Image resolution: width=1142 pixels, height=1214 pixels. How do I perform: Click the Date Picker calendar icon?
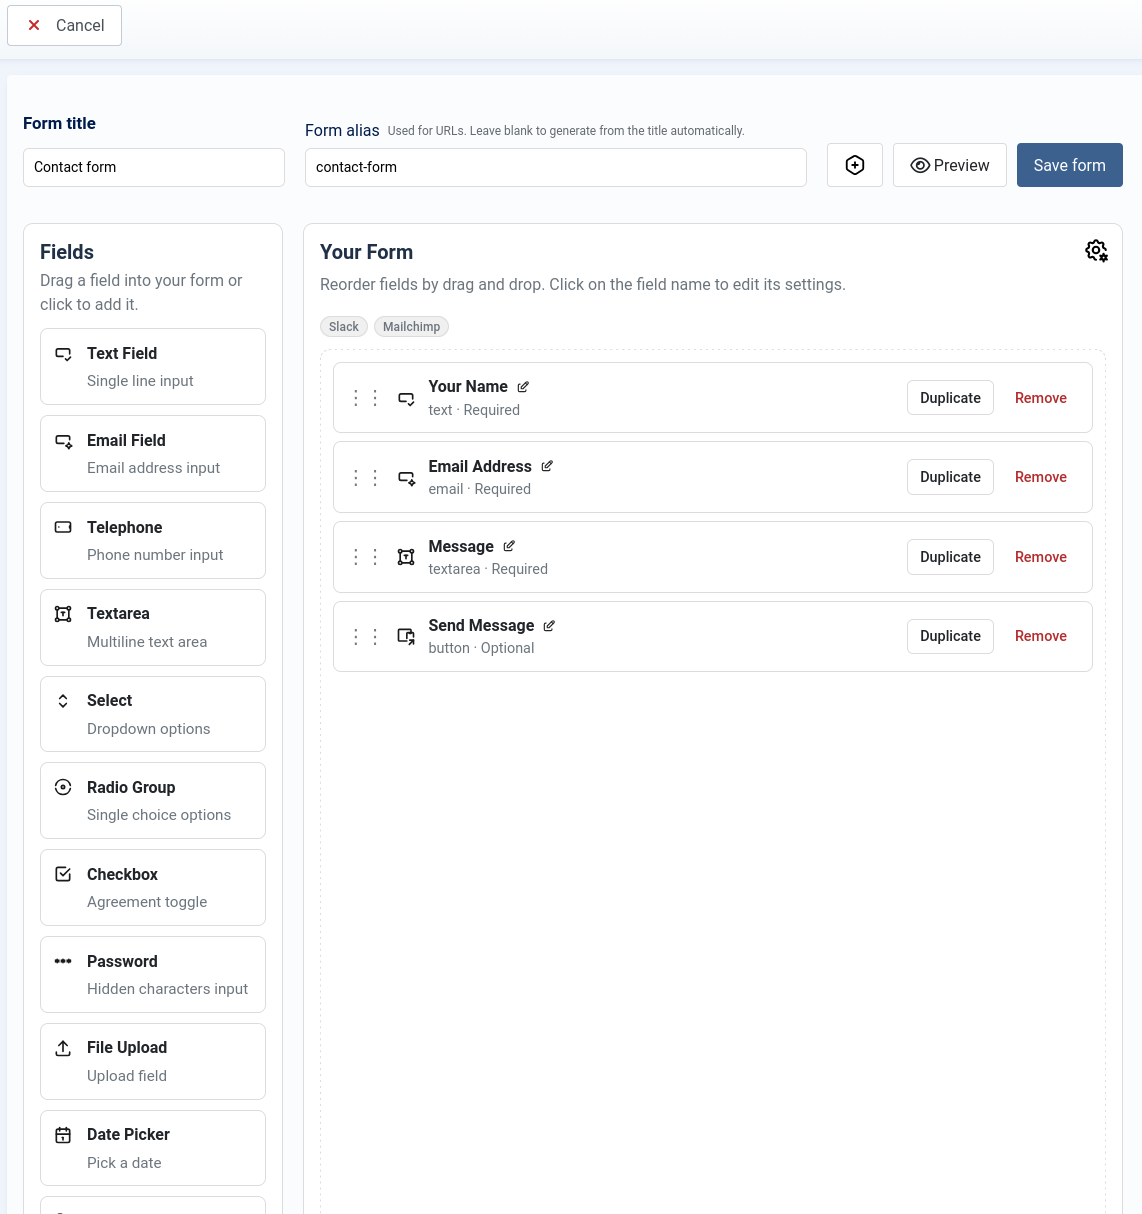63,1135
